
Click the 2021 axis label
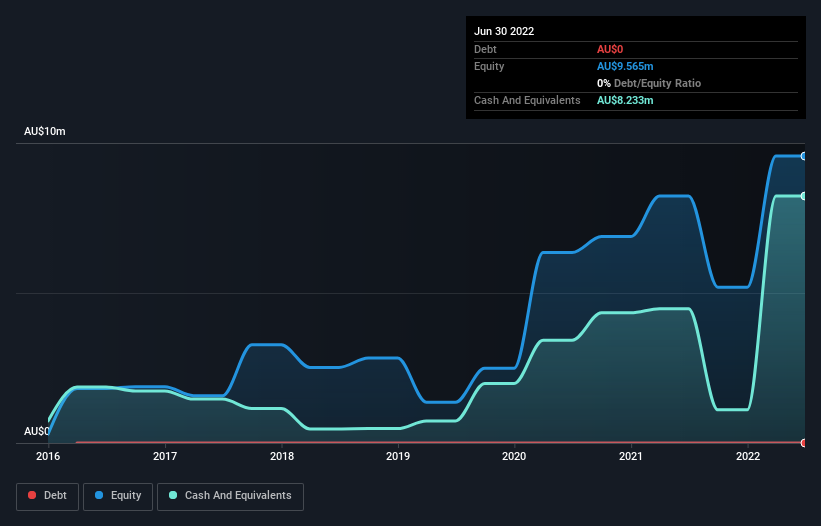click(631, 456)
